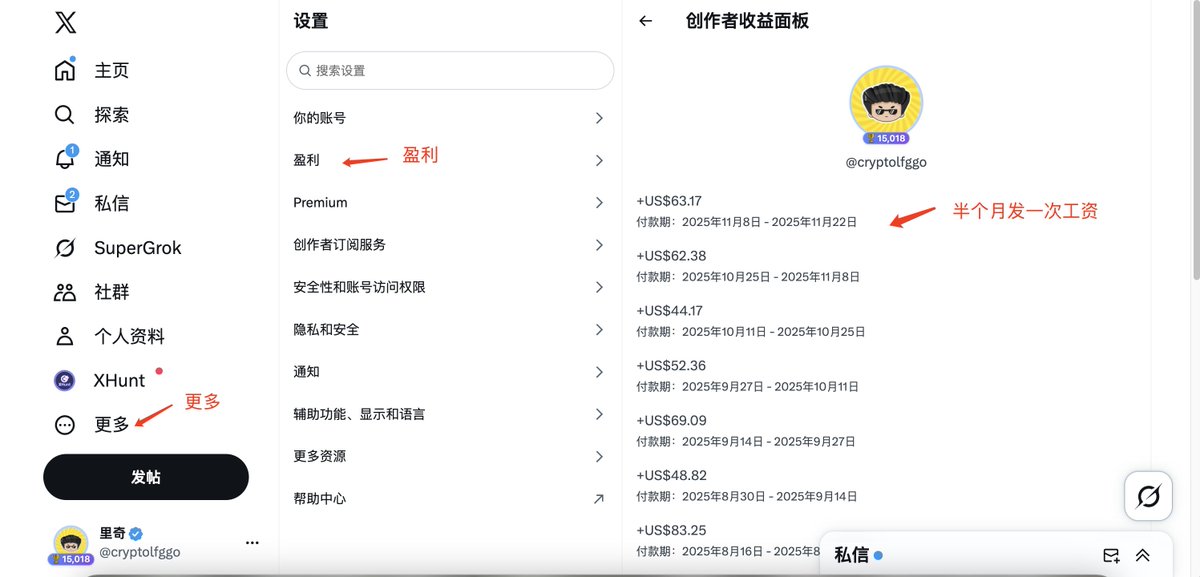Open the 通知 bell icon
The width and height of the screenshot is (1200, 577).
click(65, 158)
